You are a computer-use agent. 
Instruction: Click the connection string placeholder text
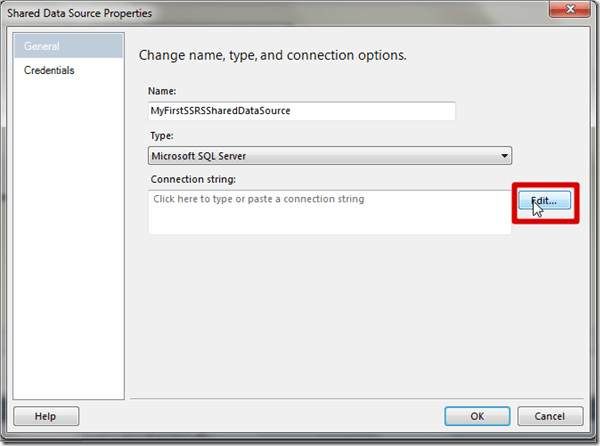click(258, 199)
